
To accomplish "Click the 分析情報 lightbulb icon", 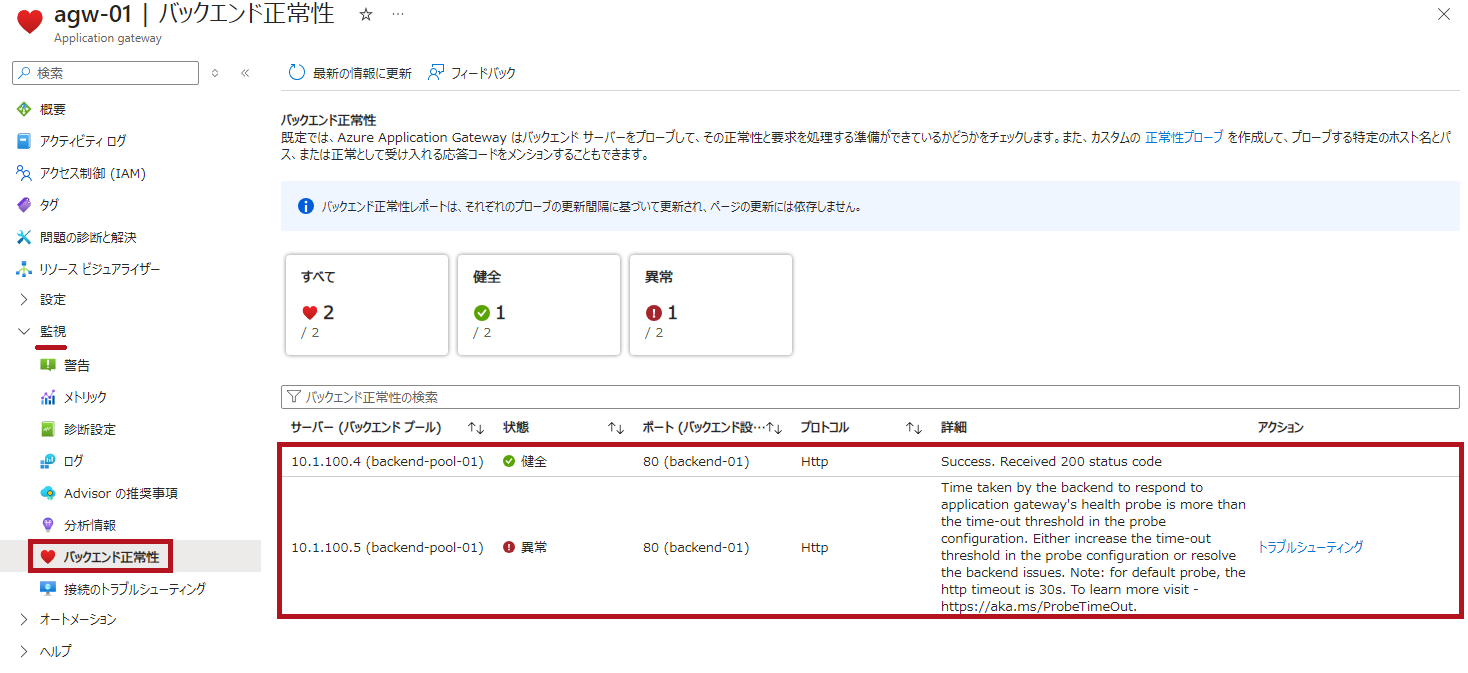I will (48, 525).
